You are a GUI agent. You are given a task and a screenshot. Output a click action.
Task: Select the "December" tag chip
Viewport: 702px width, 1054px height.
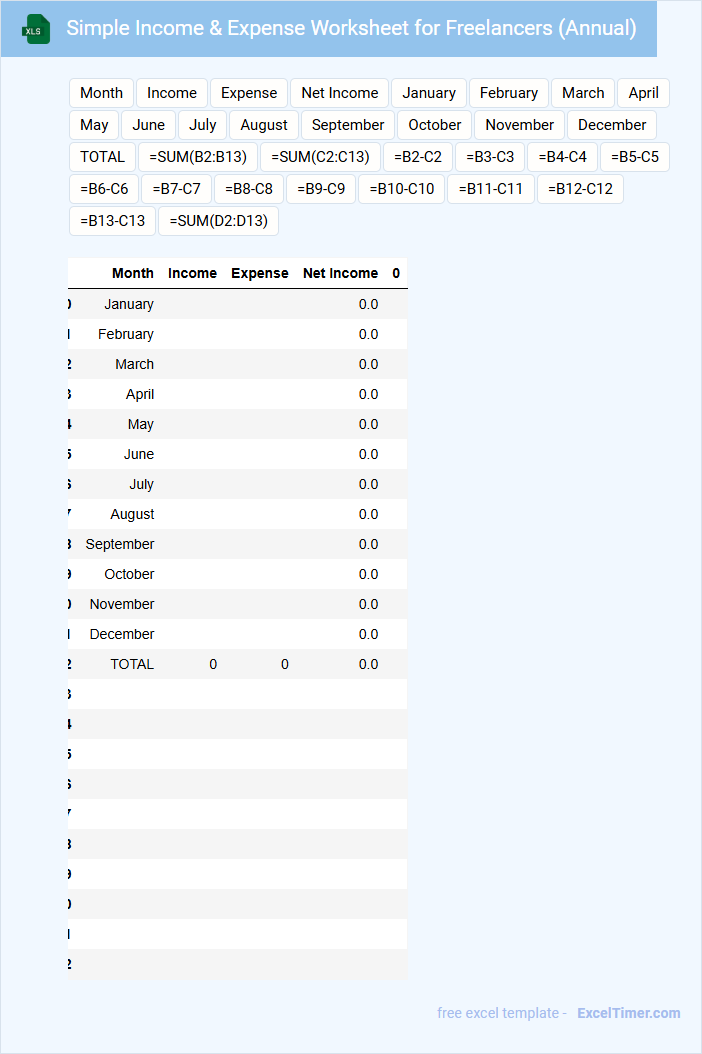pyautogui.click(x=612, y=125)
